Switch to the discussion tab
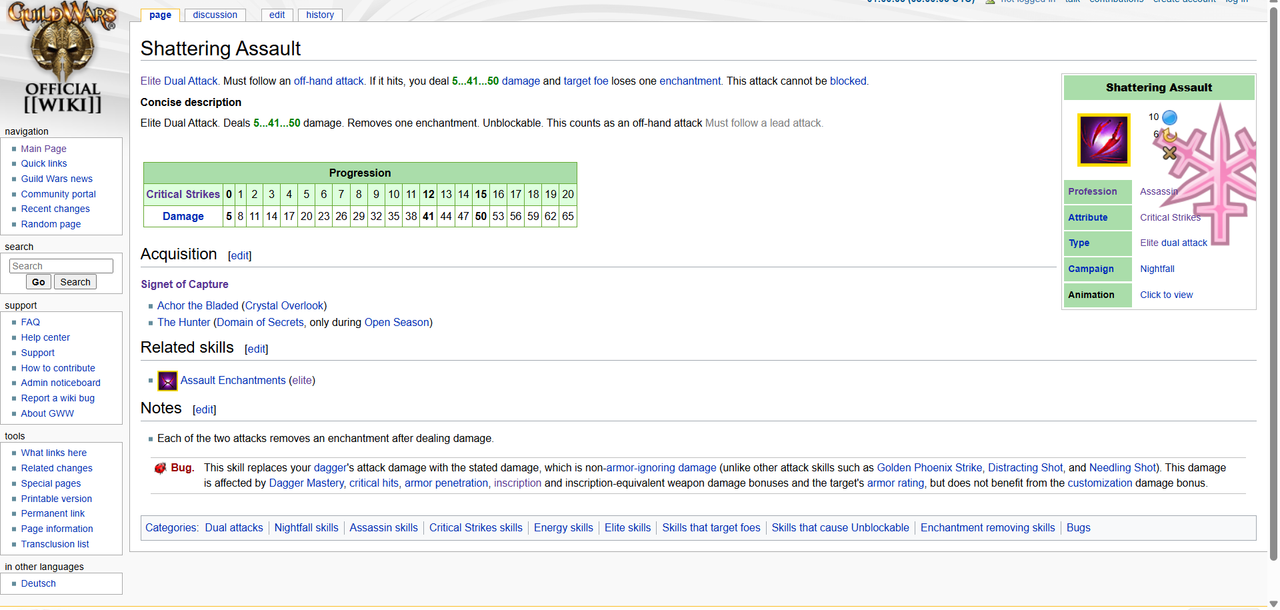The height and width of the screenshot is (610, 1280). click(215, 15)
